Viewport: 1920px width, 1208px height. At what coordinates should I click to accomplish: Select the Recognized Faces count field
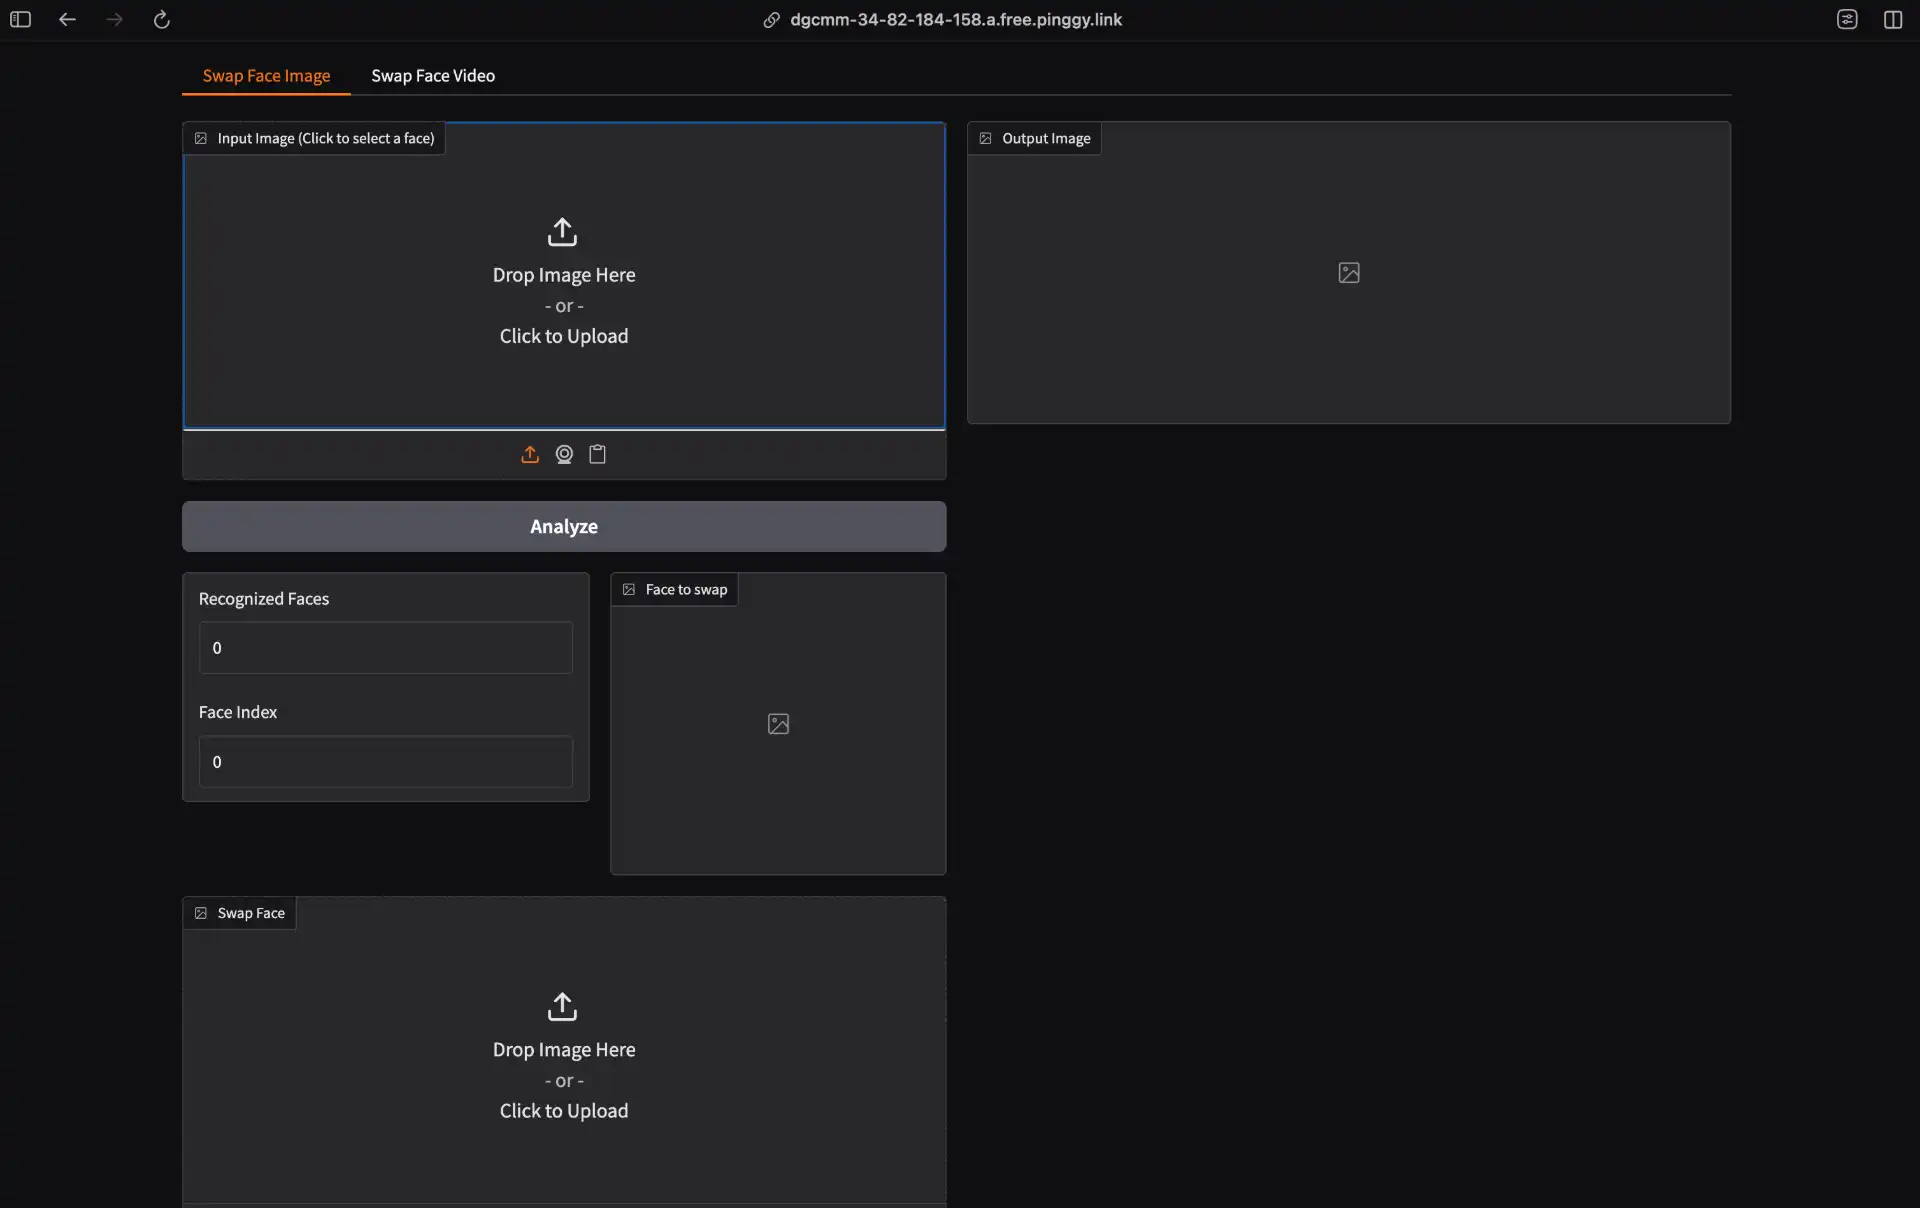[385, 648]
